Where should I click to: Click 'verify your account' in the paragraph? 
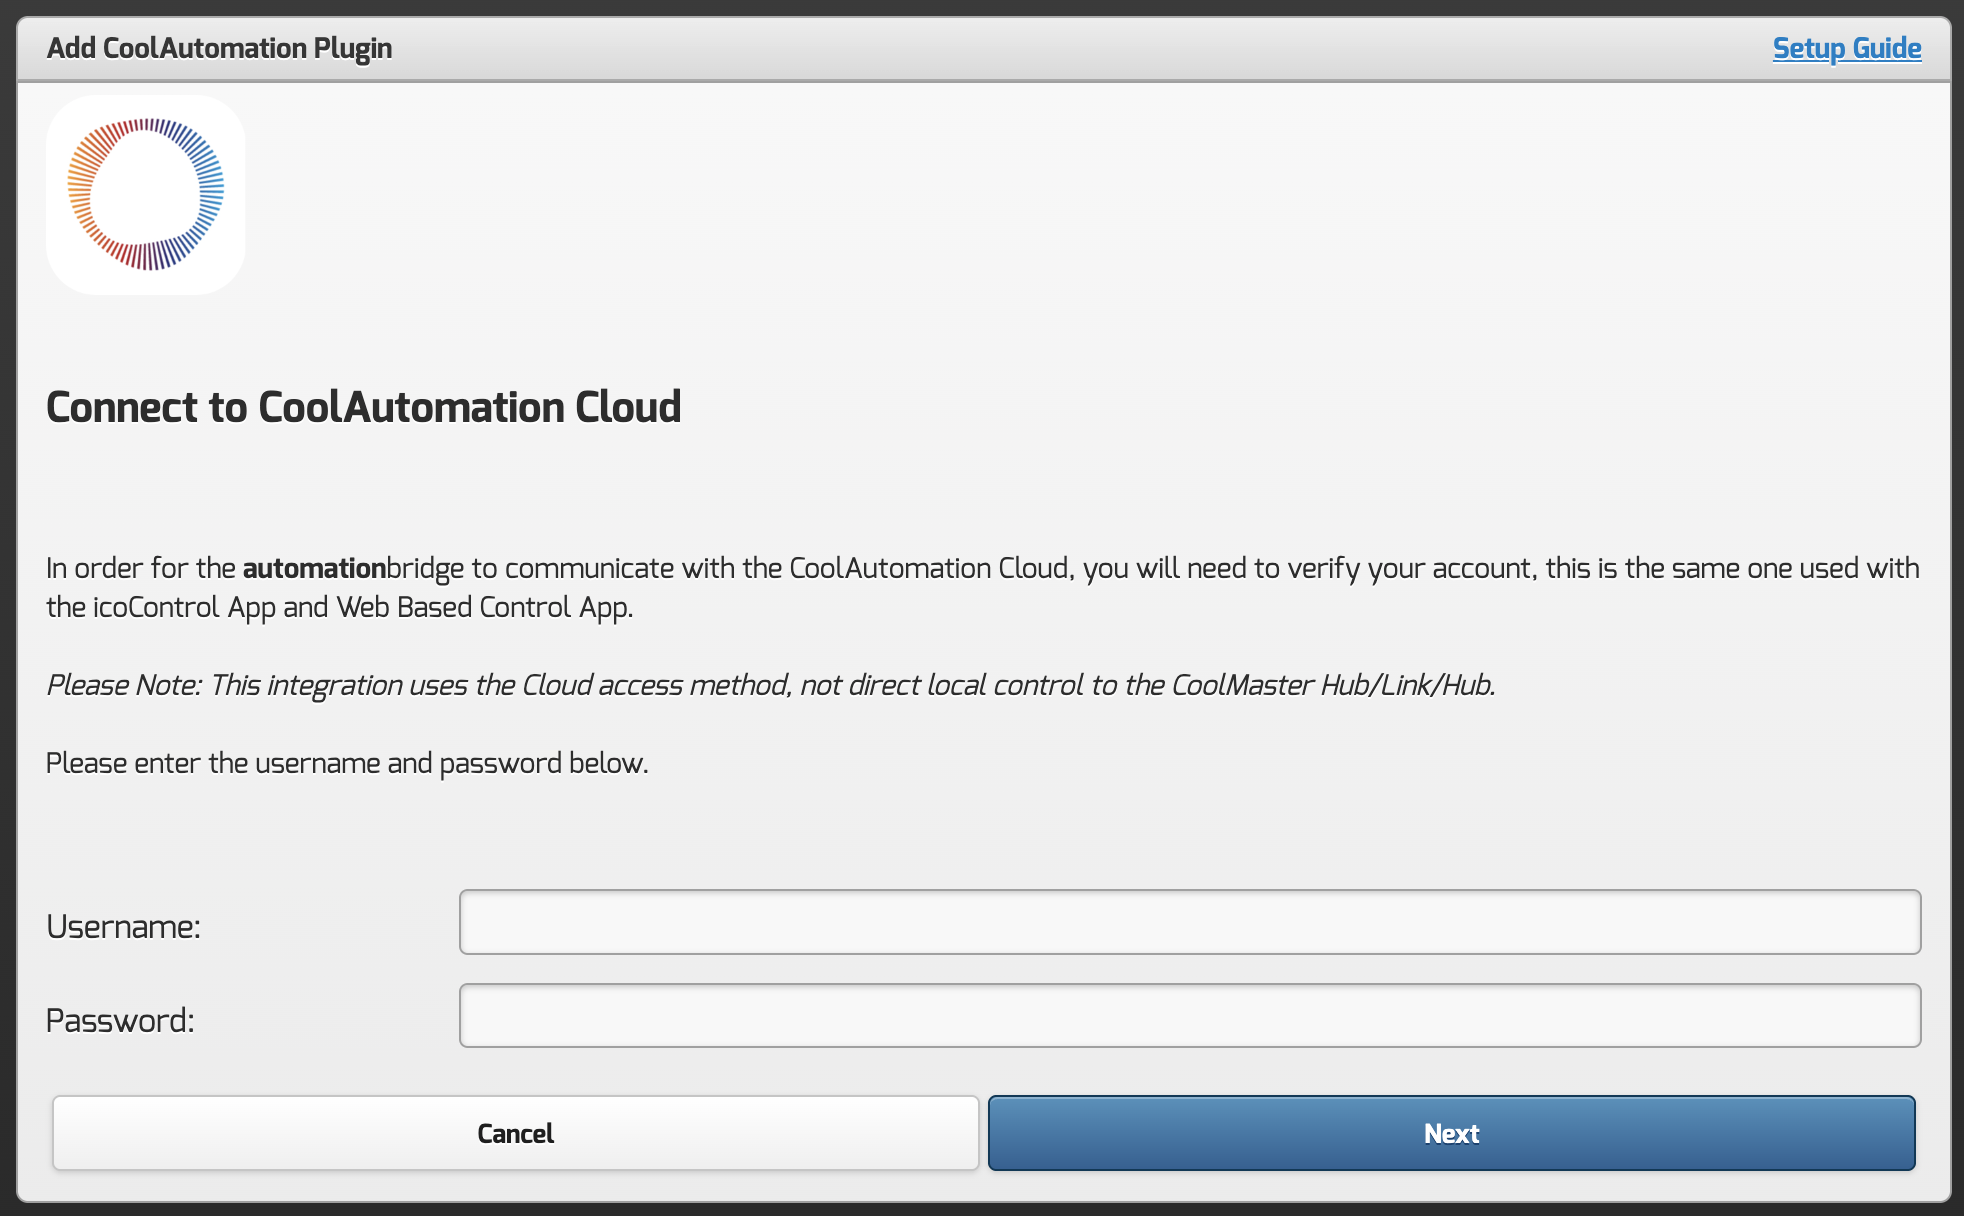[x=1408, y=568]
